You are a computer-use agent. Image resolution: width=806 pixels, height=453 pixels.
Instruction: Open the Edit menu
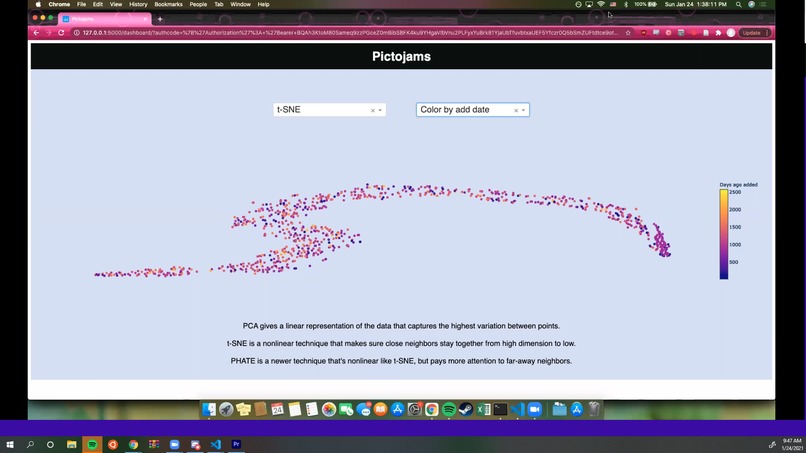(x=98, y=4)
